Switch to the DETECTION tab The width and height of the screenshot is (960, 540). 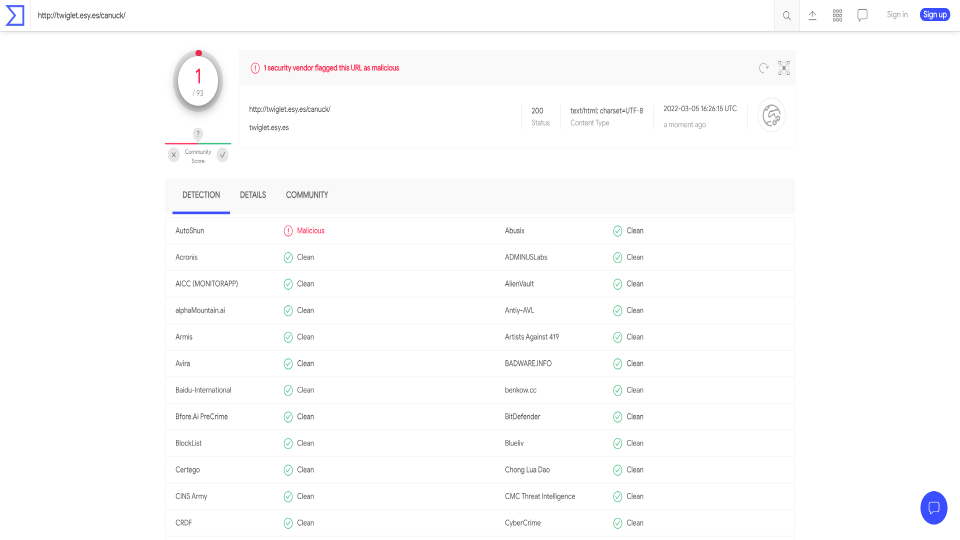[201, 195]
